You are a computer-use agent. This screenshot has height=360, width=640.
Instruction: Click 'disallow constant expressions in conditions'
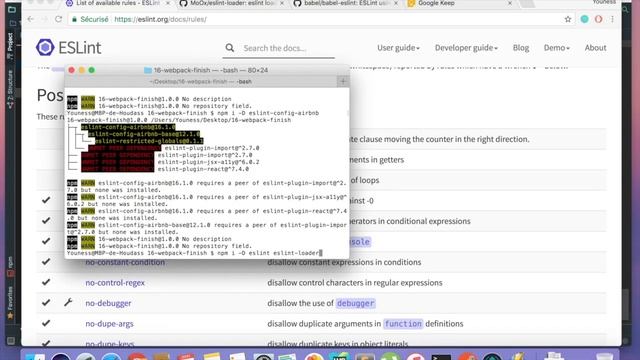344,262
